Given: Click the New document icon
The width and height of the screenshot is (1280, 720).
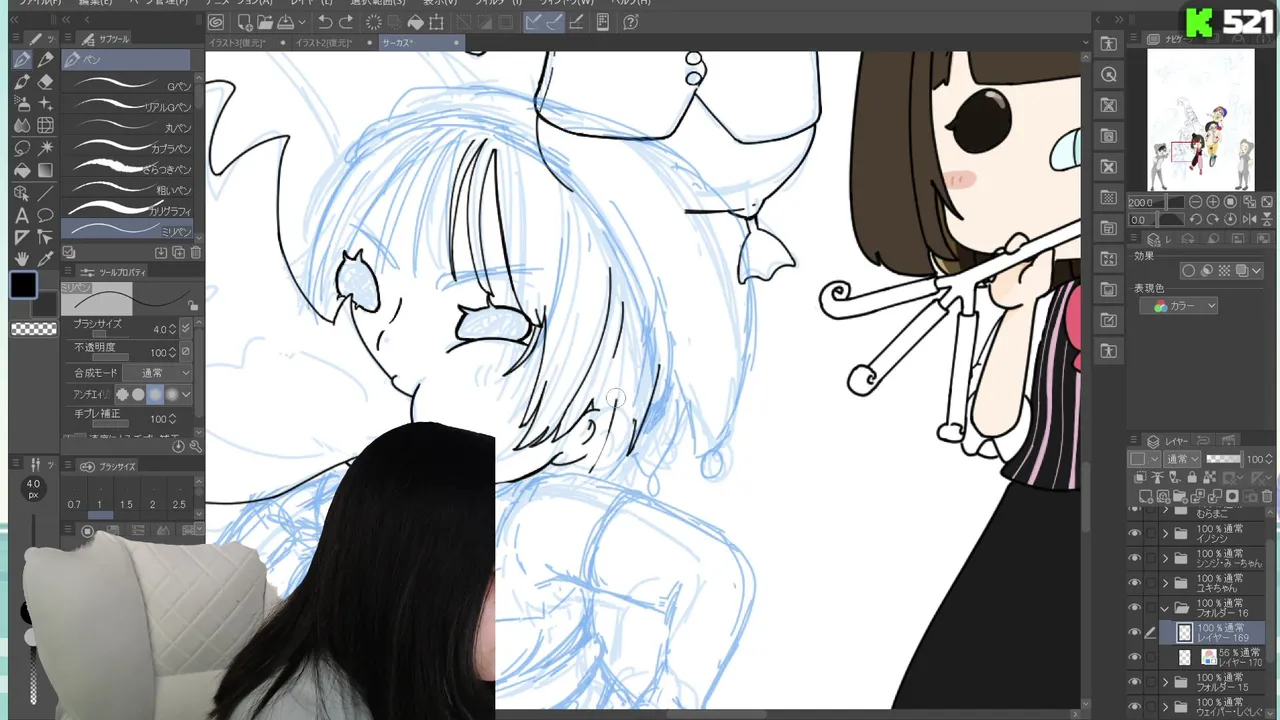Looking at the screenshot, I should point(245,22).
